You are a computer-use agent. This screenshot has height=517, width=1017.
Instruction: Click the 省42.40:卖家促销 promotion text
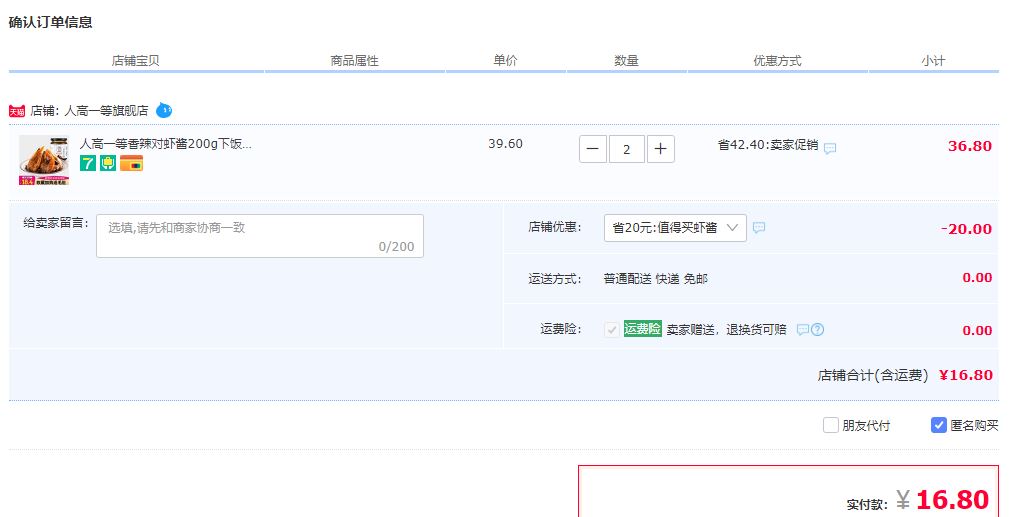tap(768, 145)
